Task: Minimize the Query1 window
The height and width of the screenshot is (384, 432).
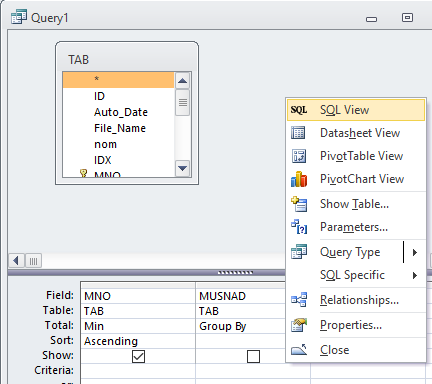Action: [x=371, y=19]
